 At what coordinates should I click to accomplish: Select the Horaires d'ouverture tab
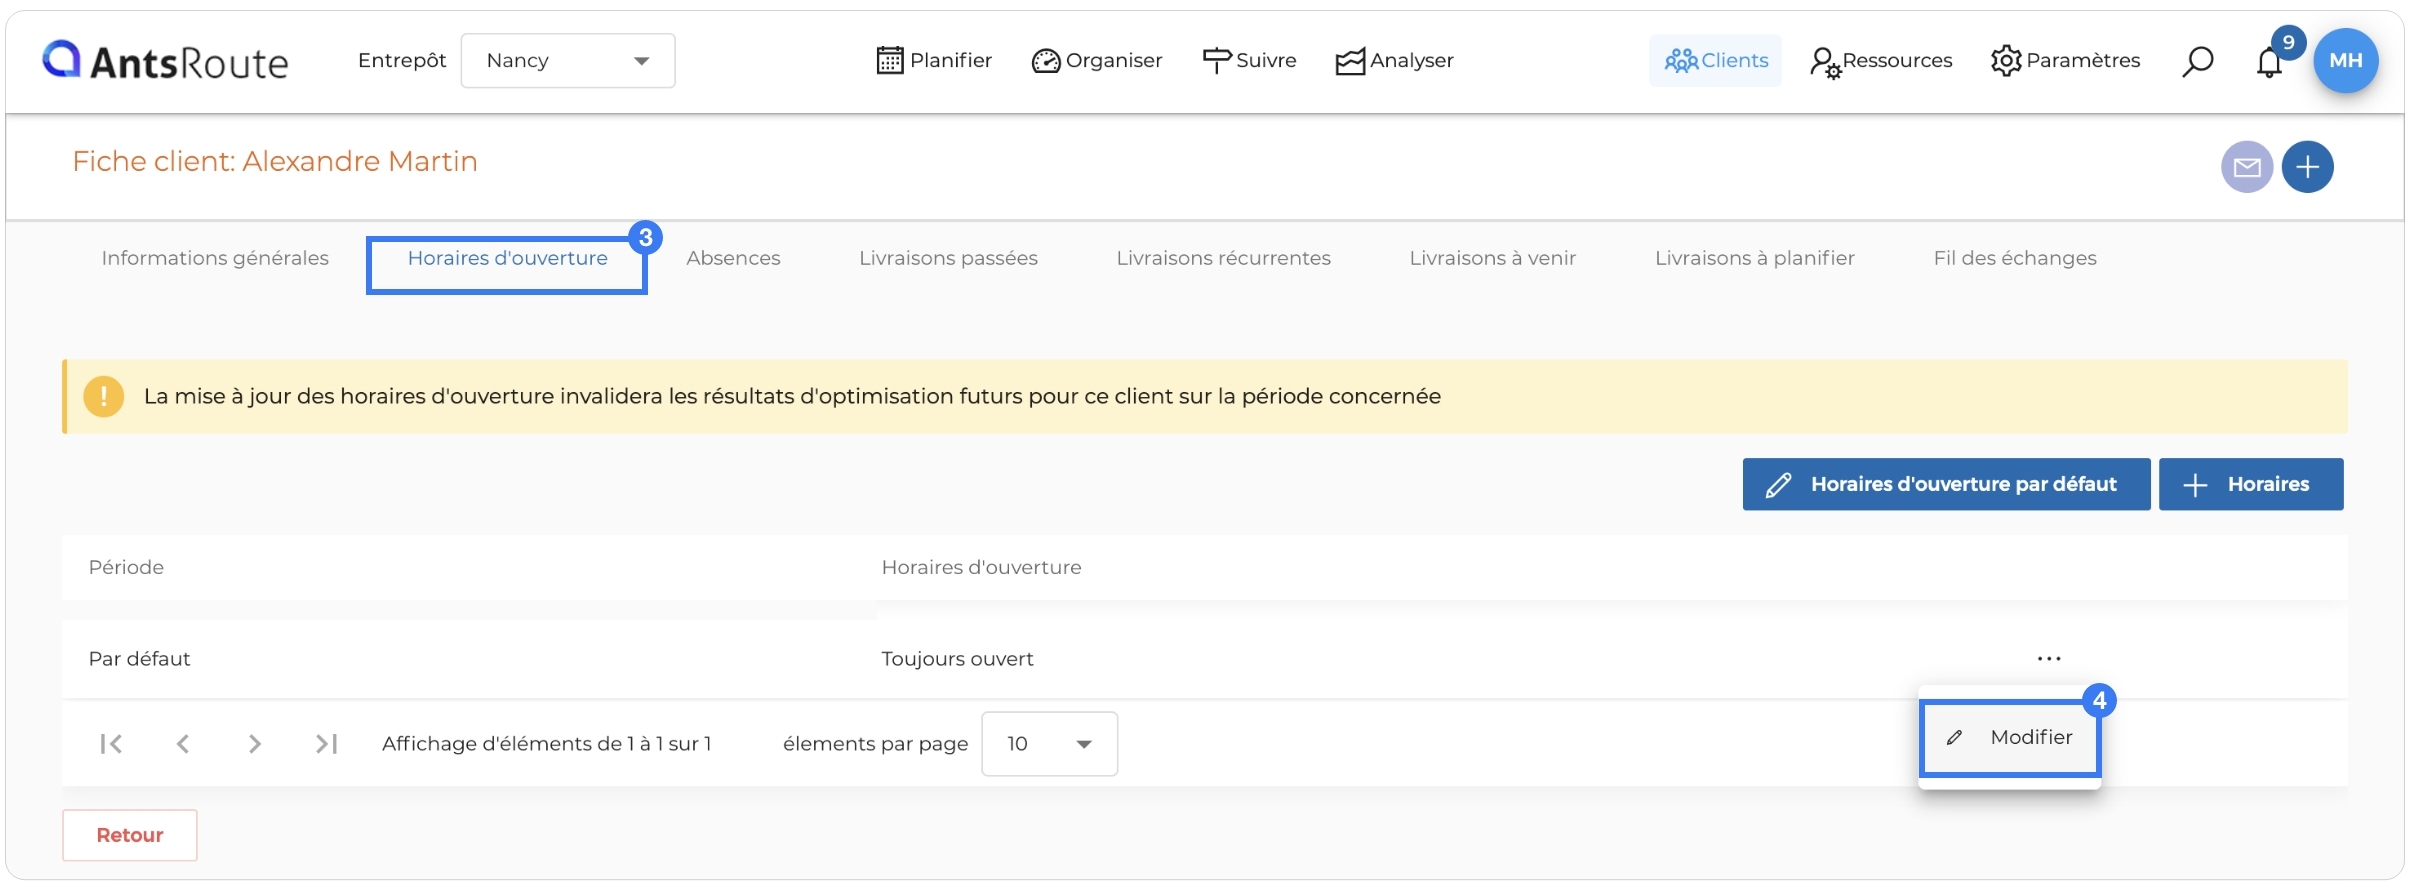(x=507, y=258)
